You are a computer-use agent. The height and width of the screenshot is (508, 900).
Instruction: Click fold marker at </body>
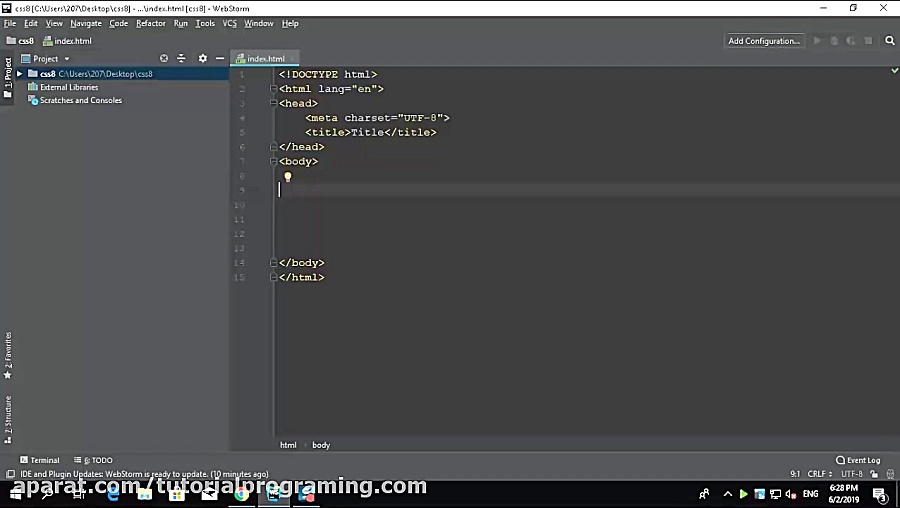point(274,263)
